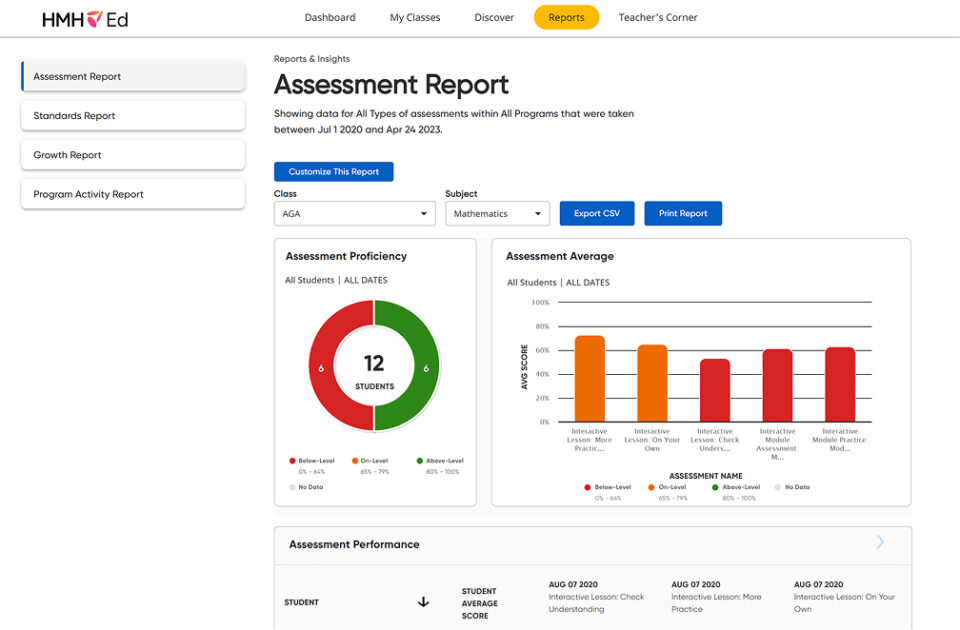The height and width of the screenshot is (630, 960).
Task: Click the Customize This Report button
Action: pos(334,171)
